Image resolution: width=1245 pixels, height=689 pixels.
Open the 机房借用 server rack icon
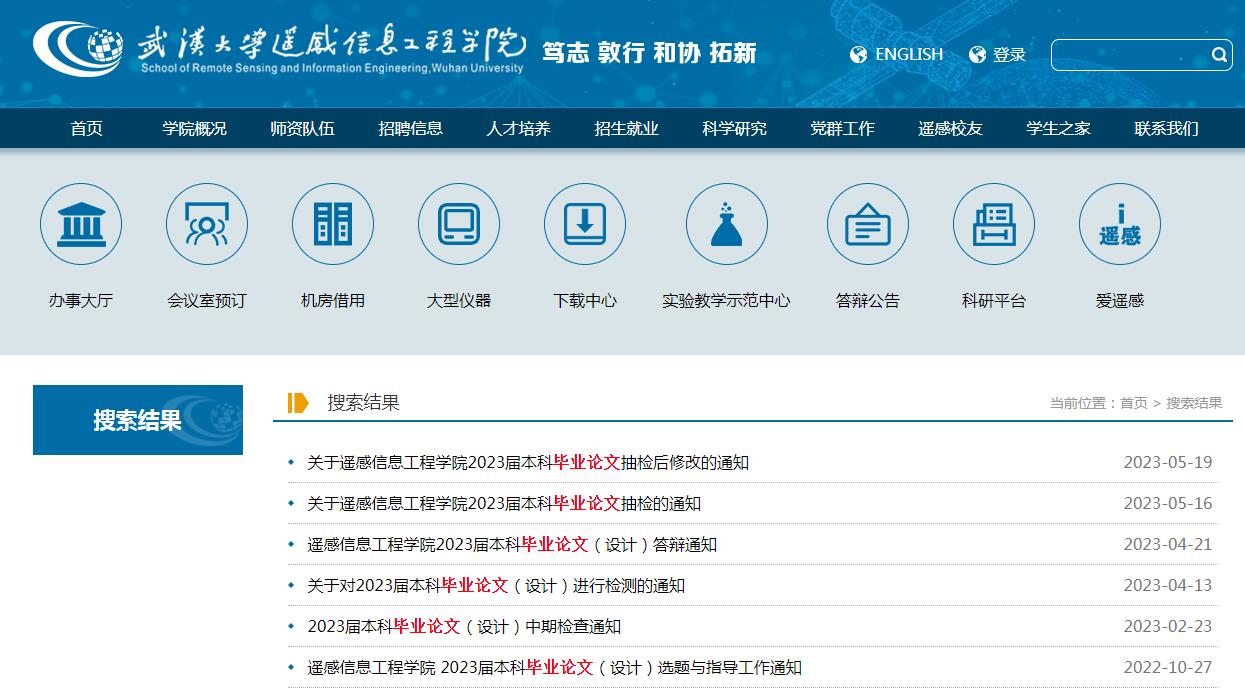[333, 224]
